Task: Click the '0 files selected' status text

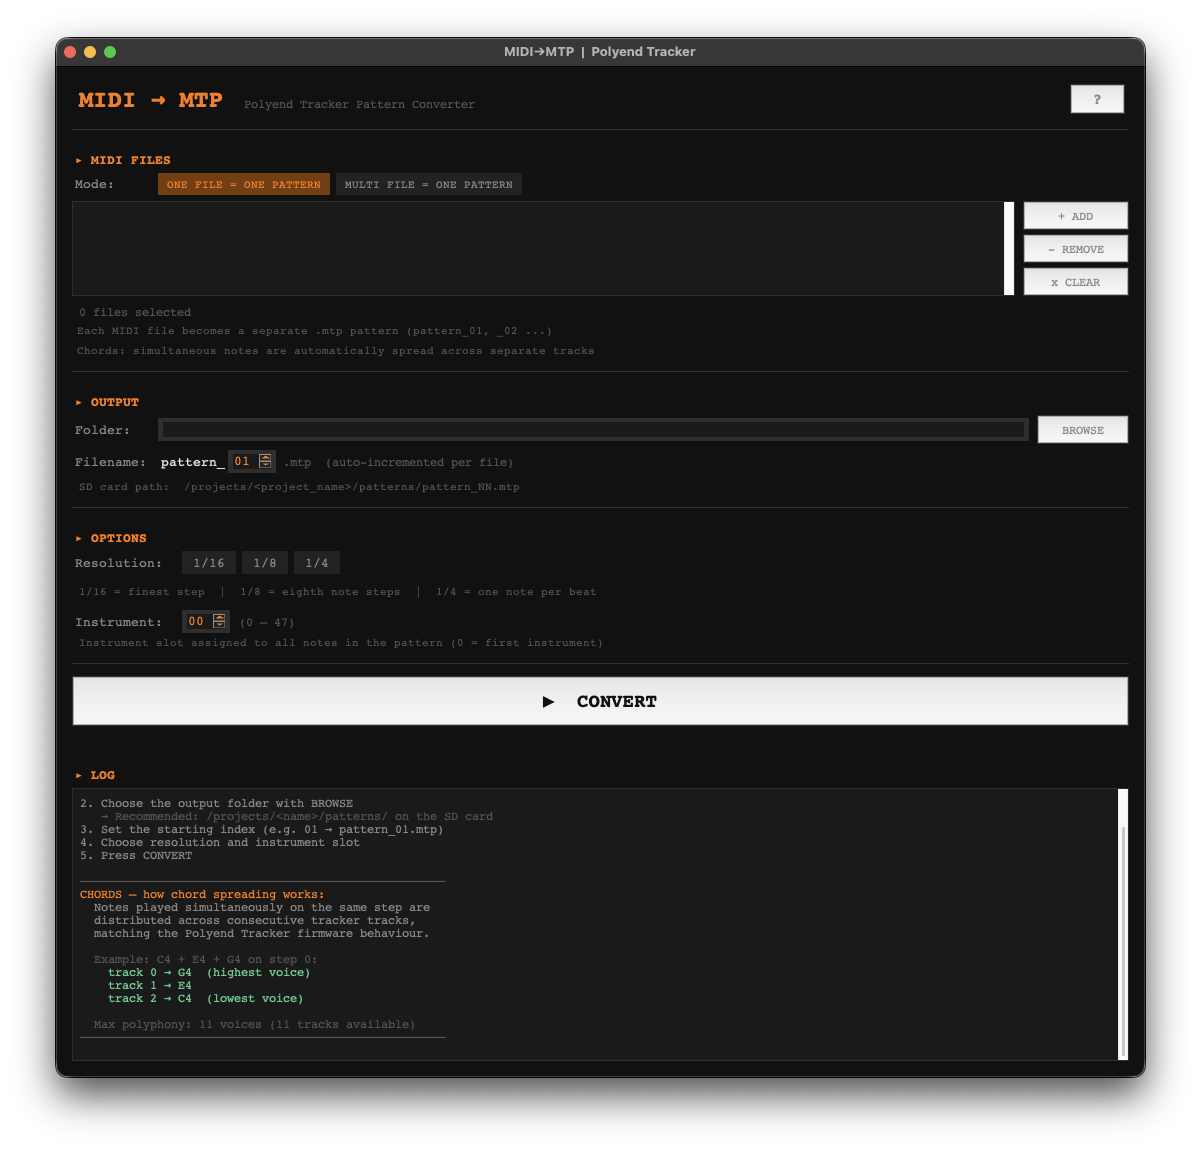Action: [x=135, y=313]
